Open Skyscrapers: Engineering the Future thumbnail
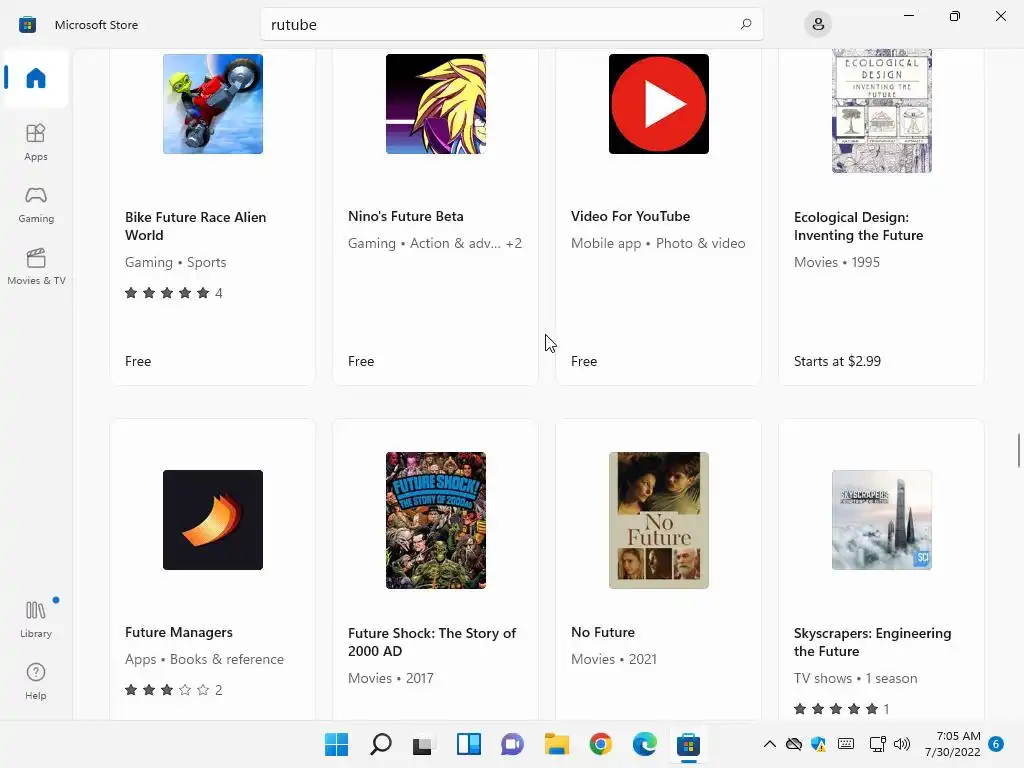This screenshot has width=1024, height=768. [x=882, y=520]
